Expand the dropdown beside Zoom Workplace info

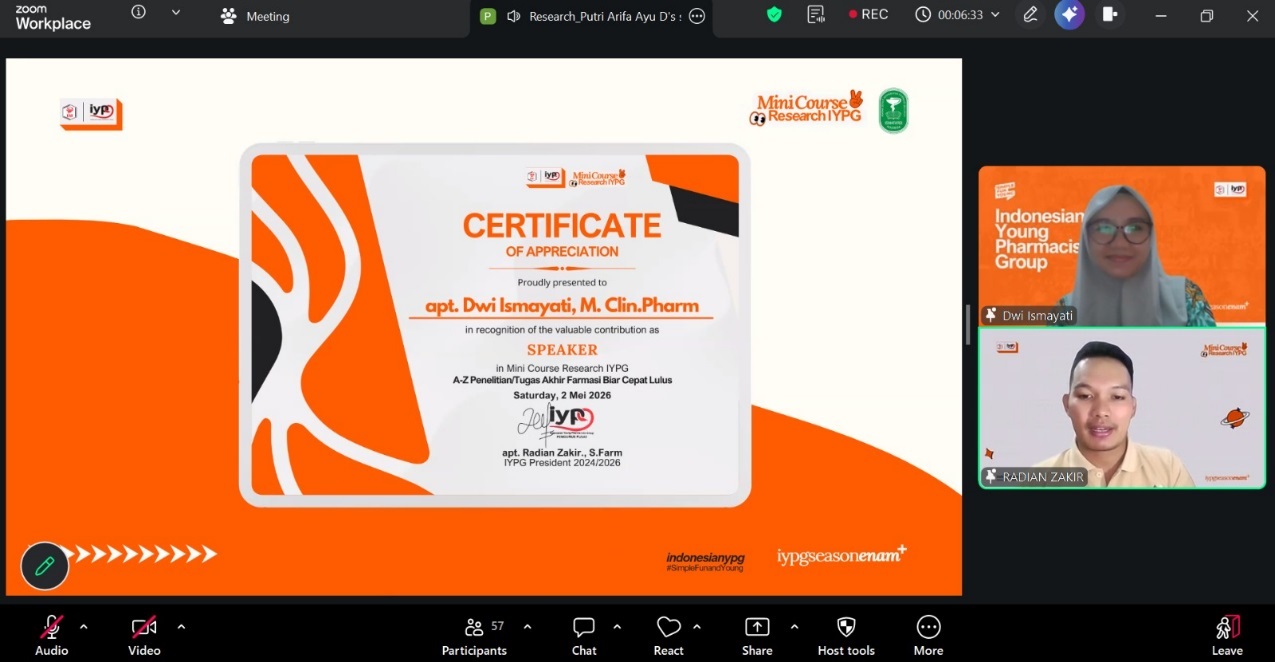click(x=176, y=13)
